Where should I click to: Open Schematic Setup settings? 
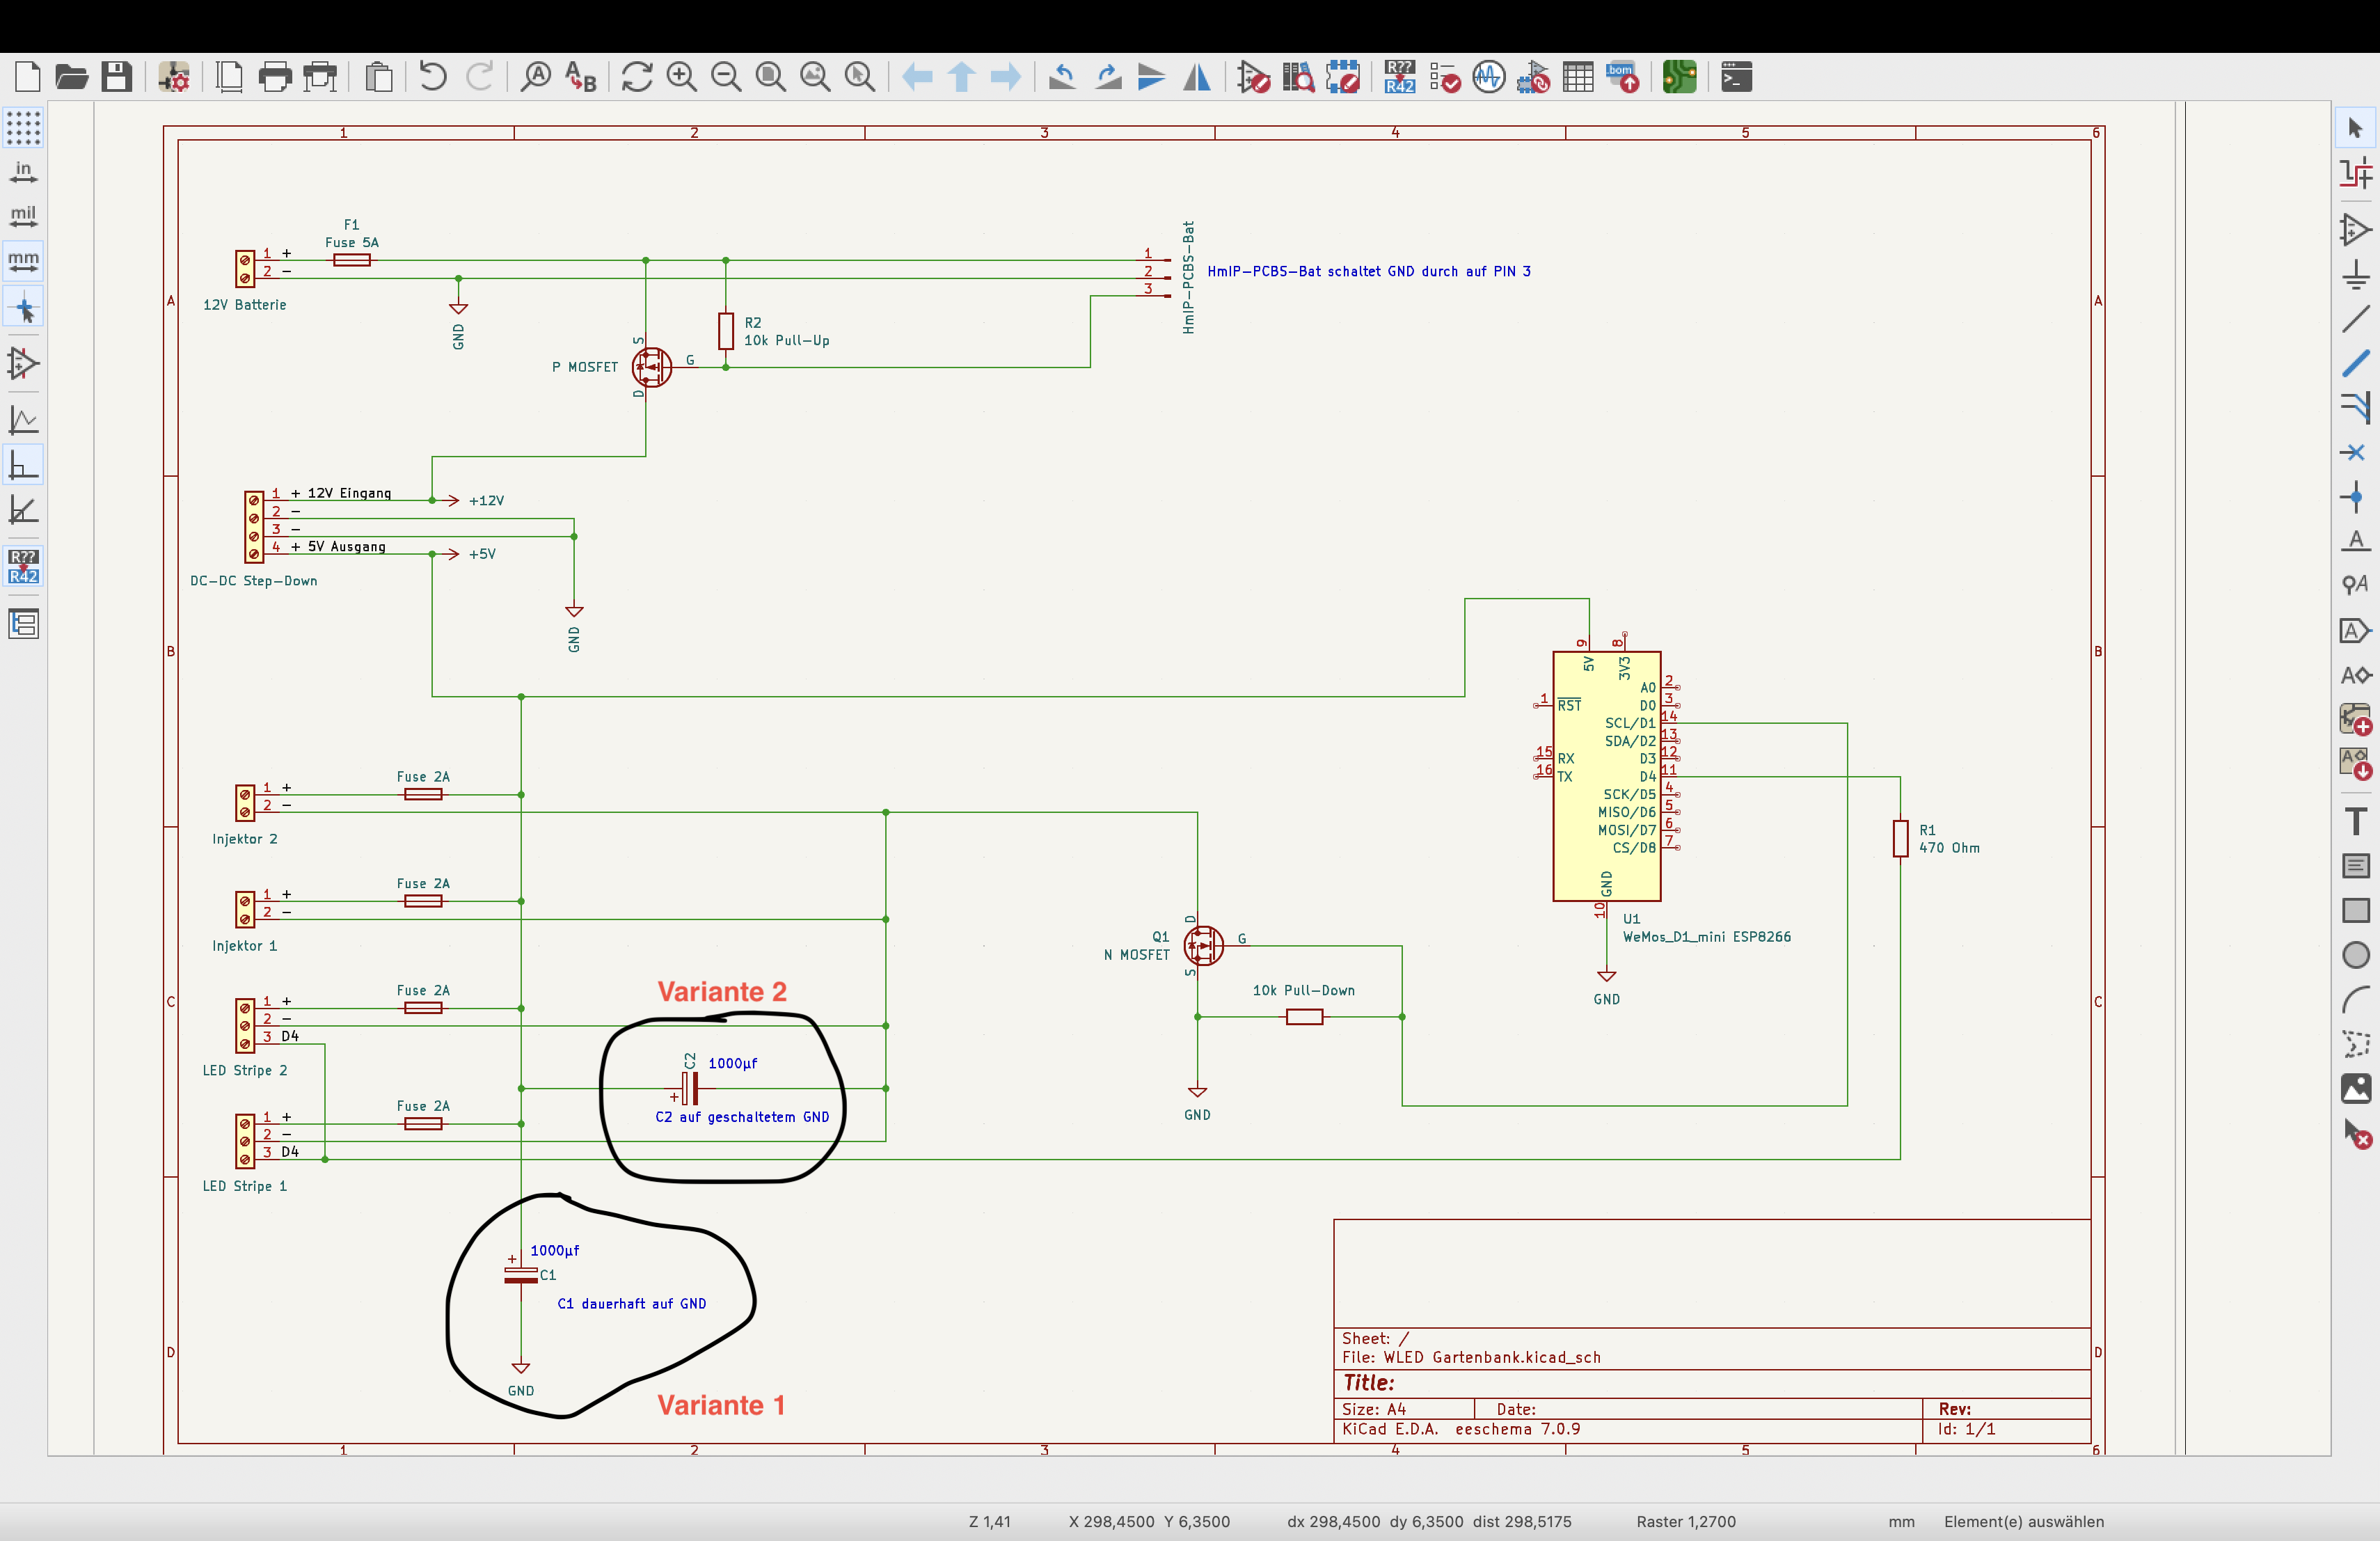click(x=175, y=77)
